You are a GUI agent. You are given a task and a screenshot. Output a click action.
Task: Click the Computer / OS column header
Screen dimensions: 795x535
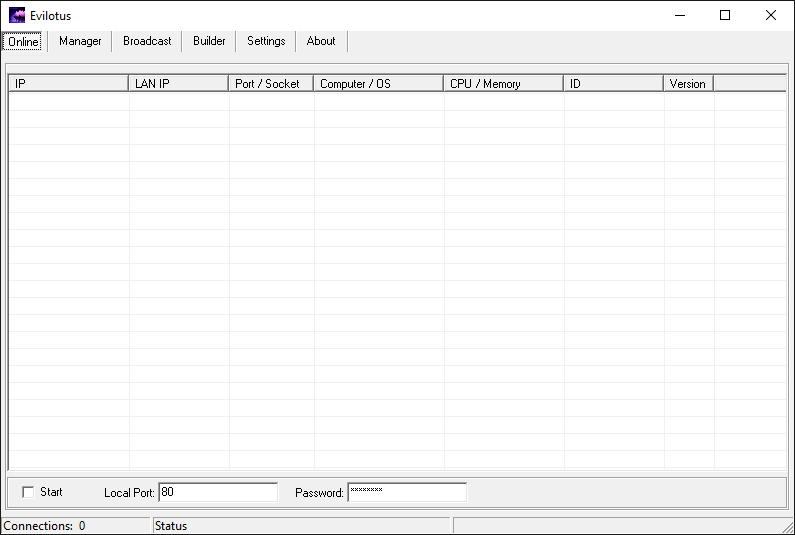(378, 84)
